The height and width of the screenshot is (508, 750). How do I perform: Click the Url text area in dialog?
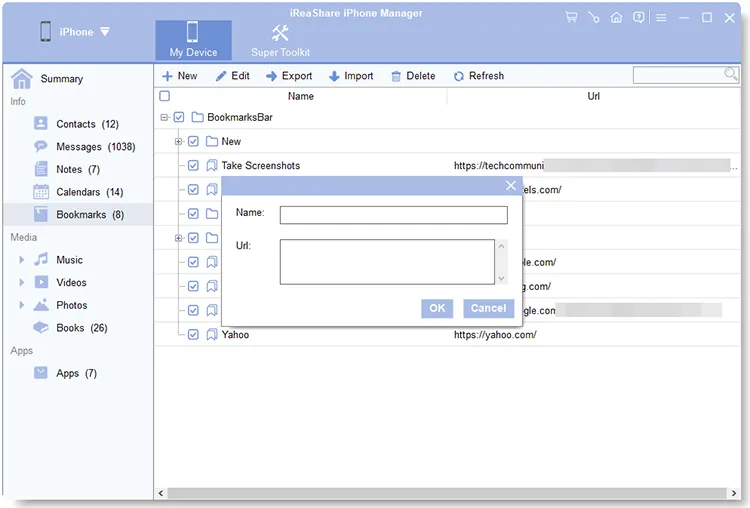click(387, 262)
